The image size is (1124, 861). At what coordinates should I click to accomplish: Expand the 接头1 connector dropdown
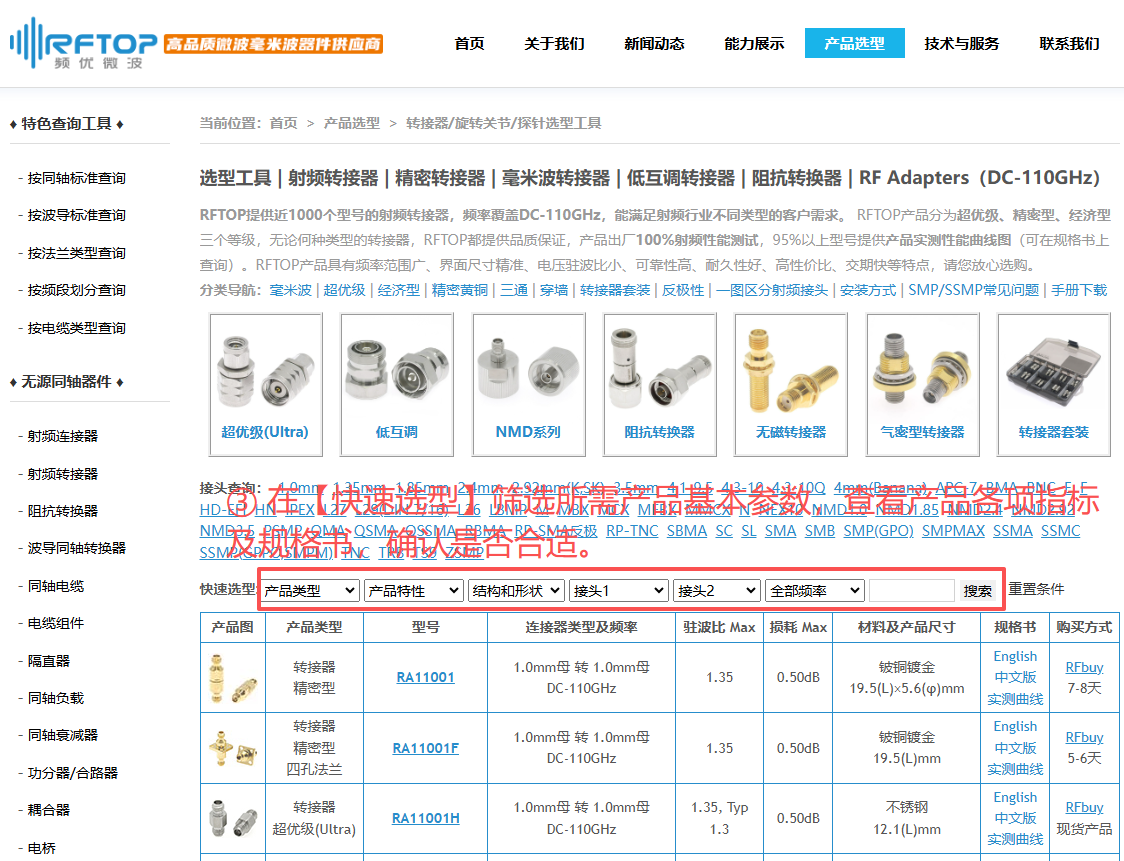618,591
